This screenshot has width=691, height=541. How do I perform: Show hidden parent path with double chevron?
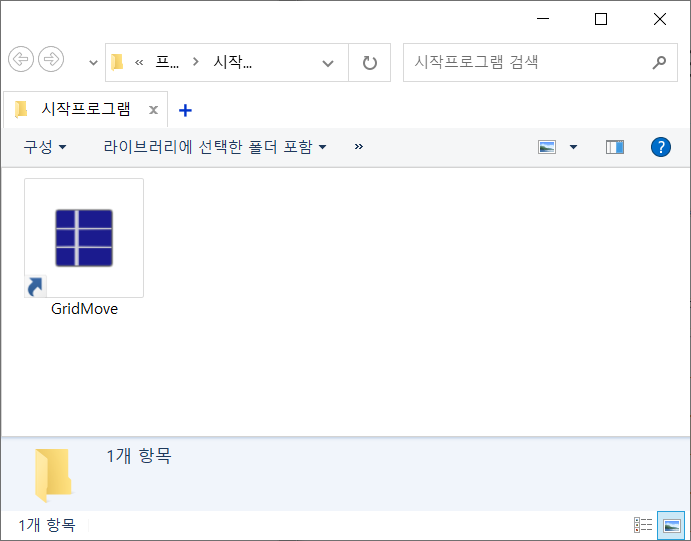pyautogui.click(x=139, y=63)
